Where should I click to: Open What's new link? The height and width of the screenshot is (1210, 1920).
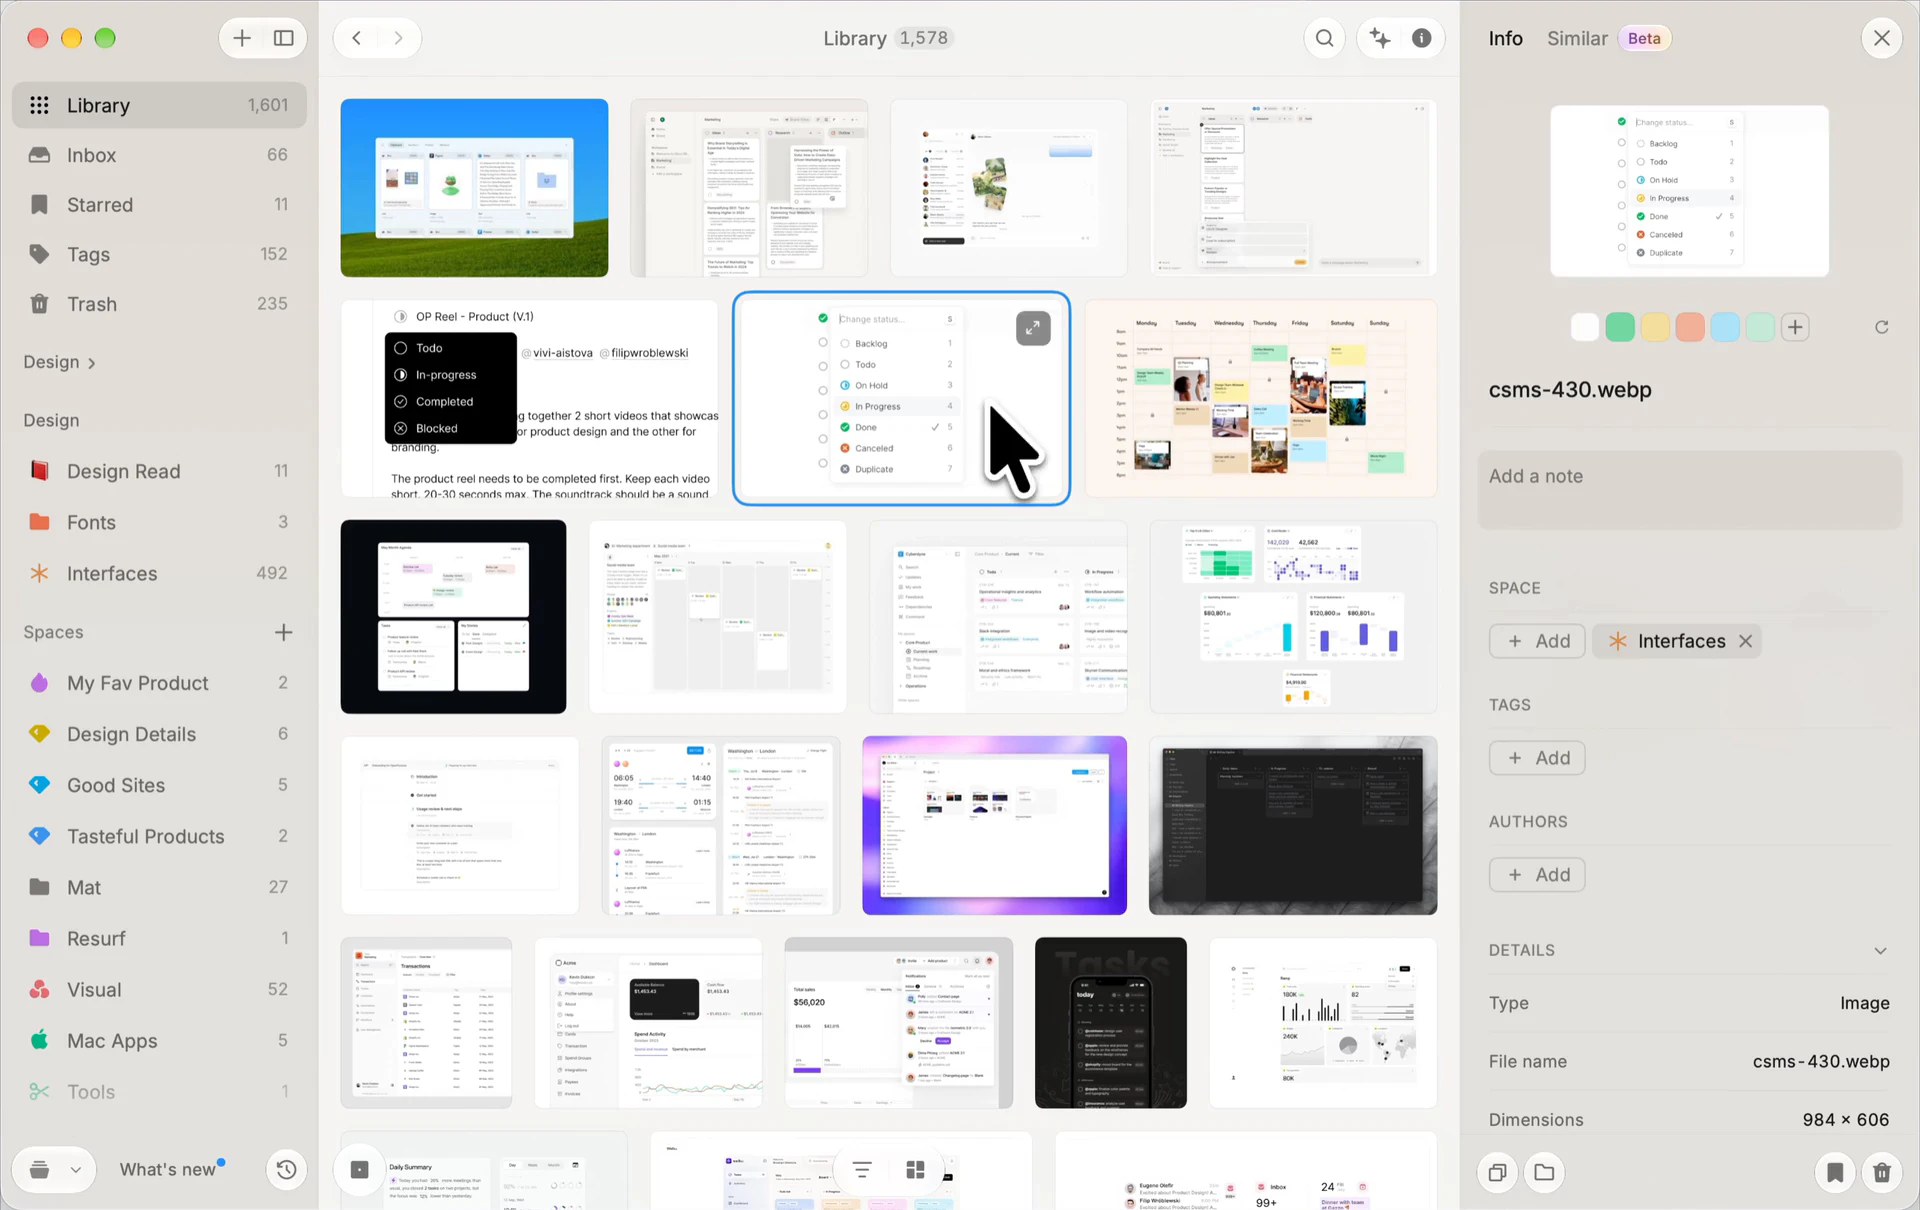coord(167,1169)
